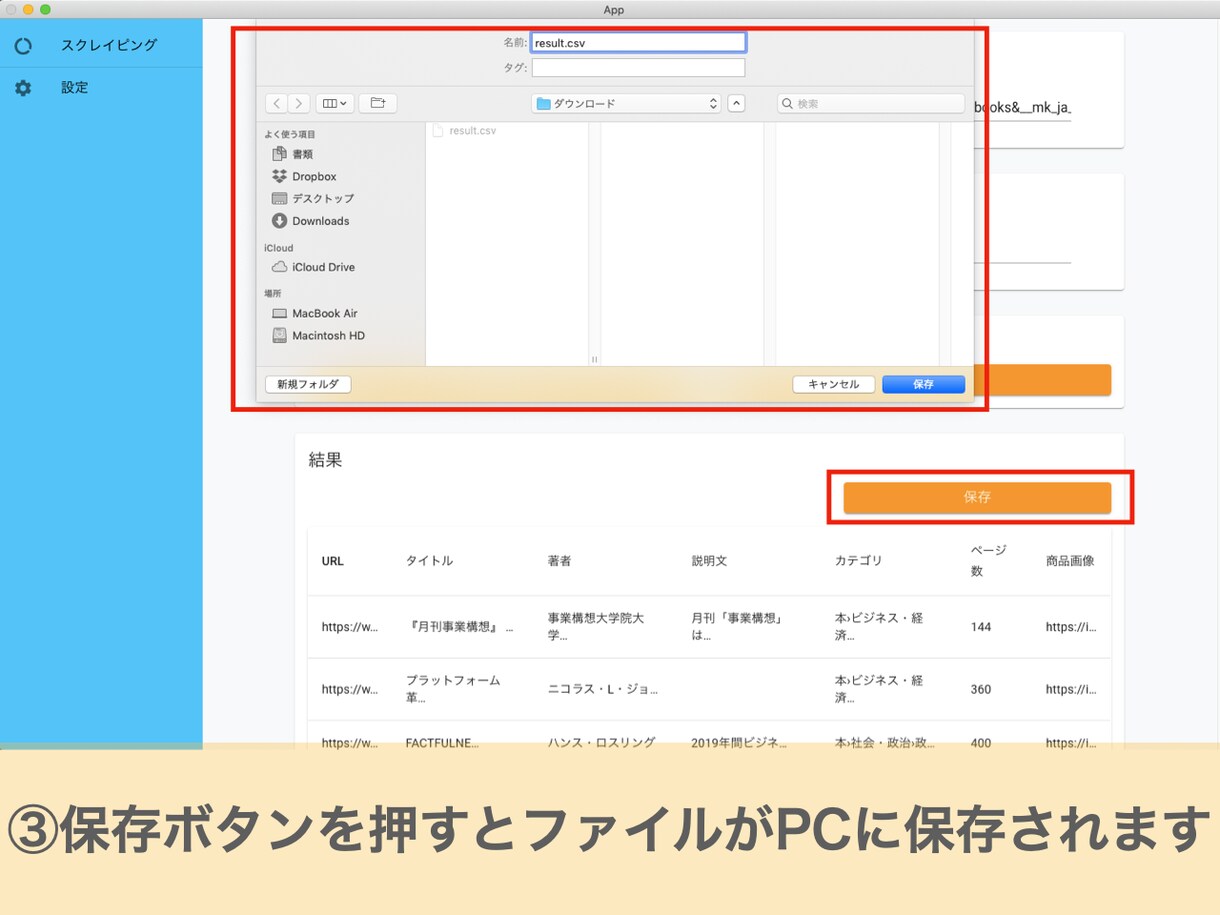The image size is (1220, 915).
Task: Click the 本›社会・政治›政 category cell
Action: [x=884, y=743]
